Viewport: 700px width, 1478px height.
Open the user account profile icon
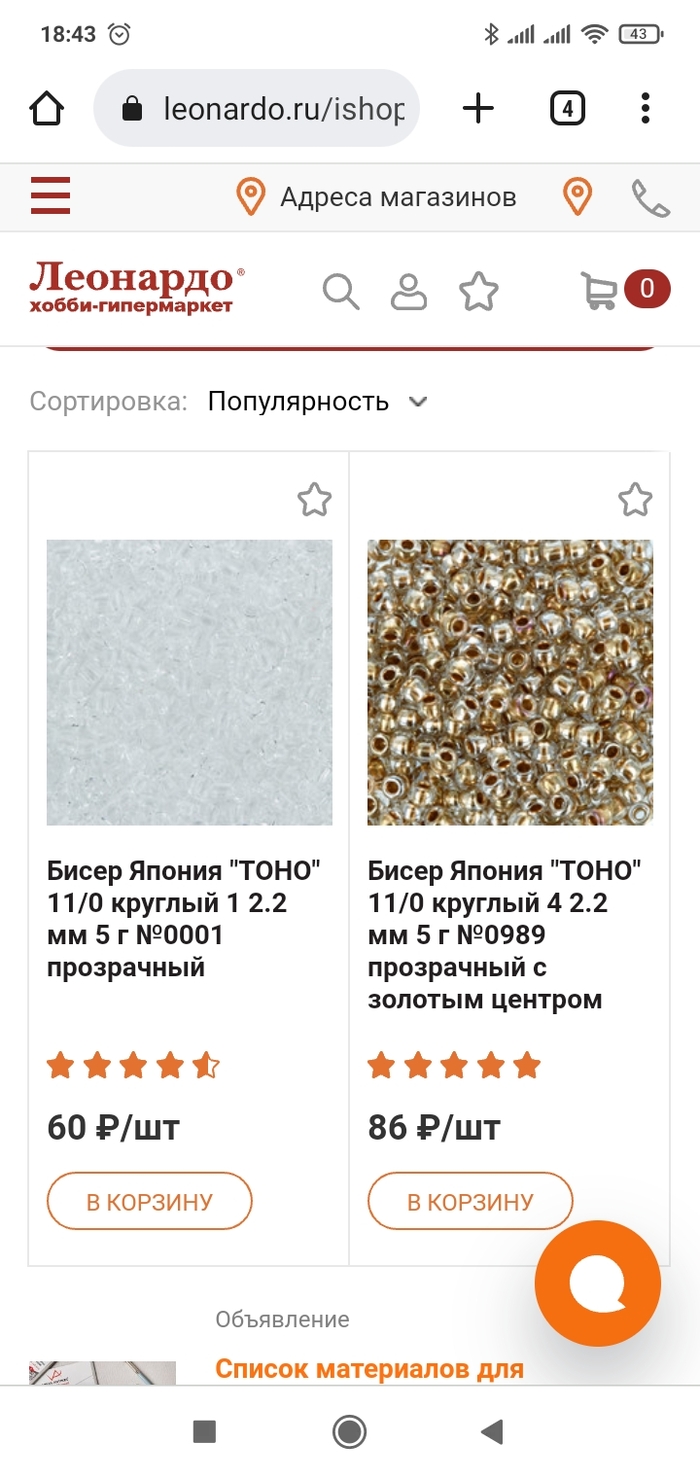tap(408, 291)
